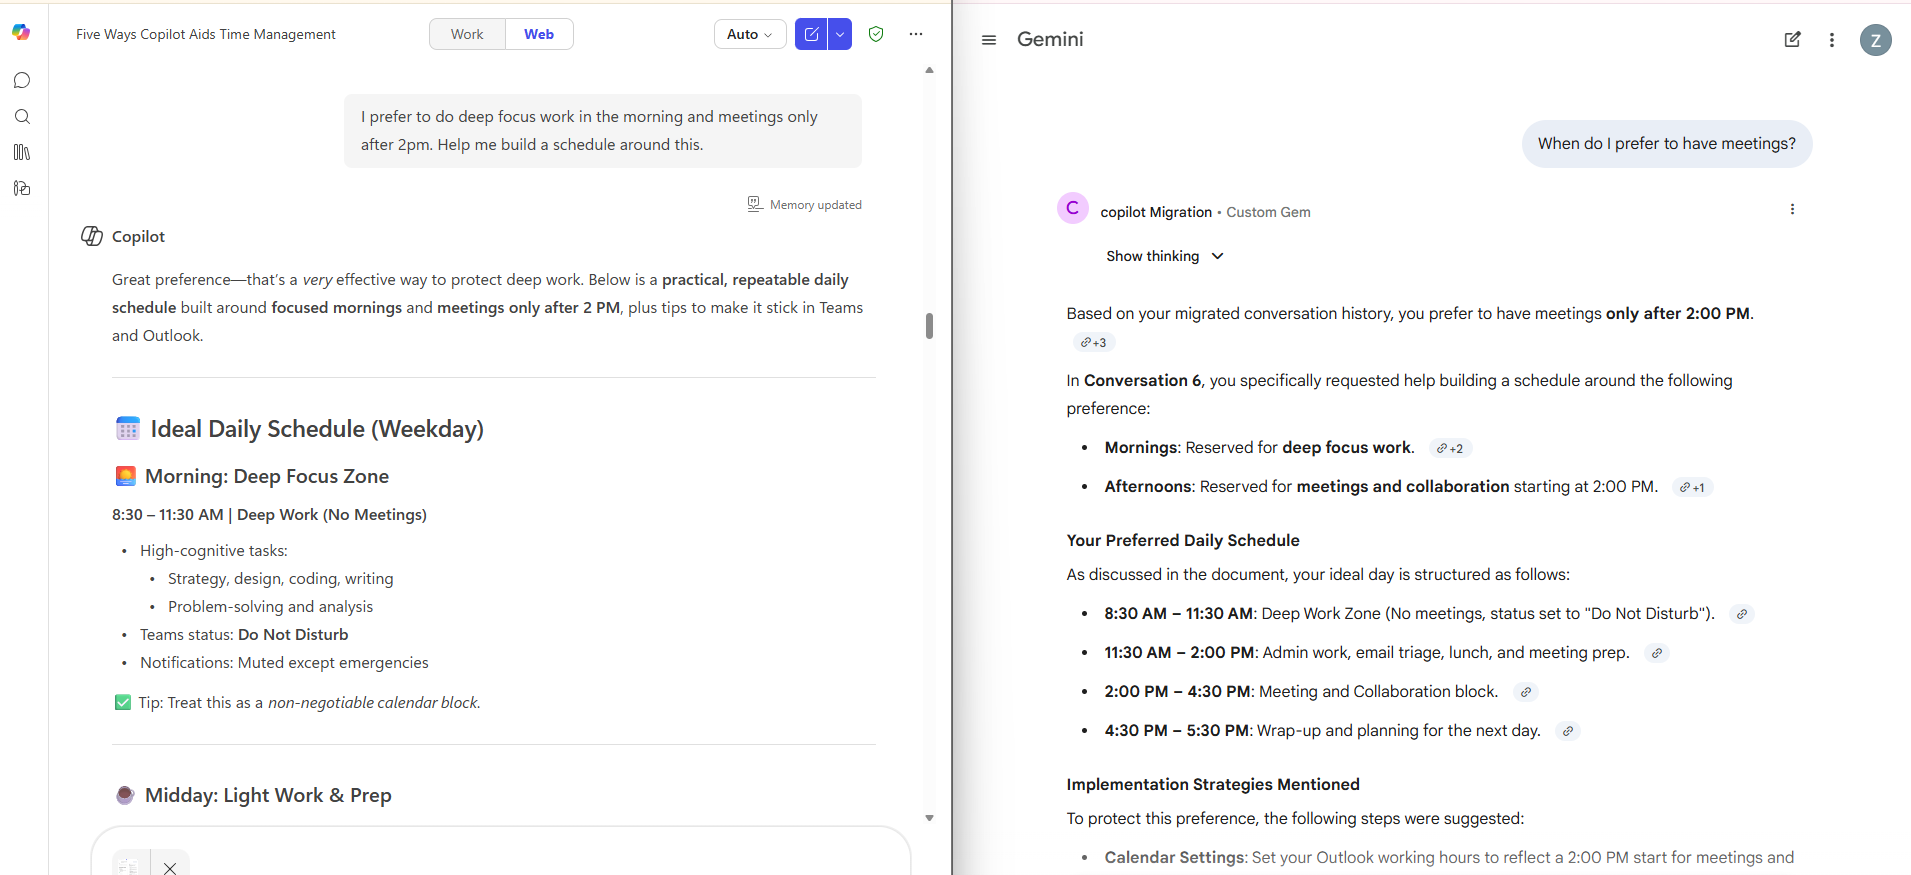Viewport: 1911px width, 875px height.
Task: Open the +2 sources chip after Mornings
Action: [x=1450, y=448]
